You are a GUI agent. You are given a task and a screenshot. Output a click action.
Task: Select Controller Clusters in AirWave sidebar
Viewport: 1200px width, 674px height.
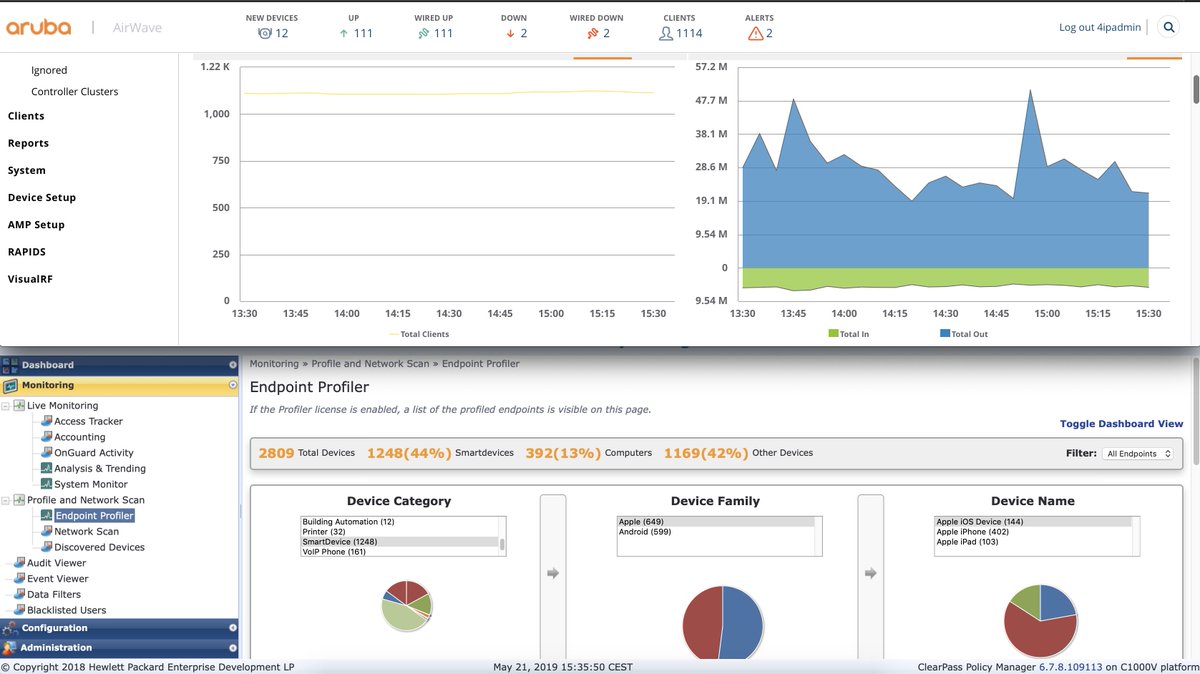[75, 92]
